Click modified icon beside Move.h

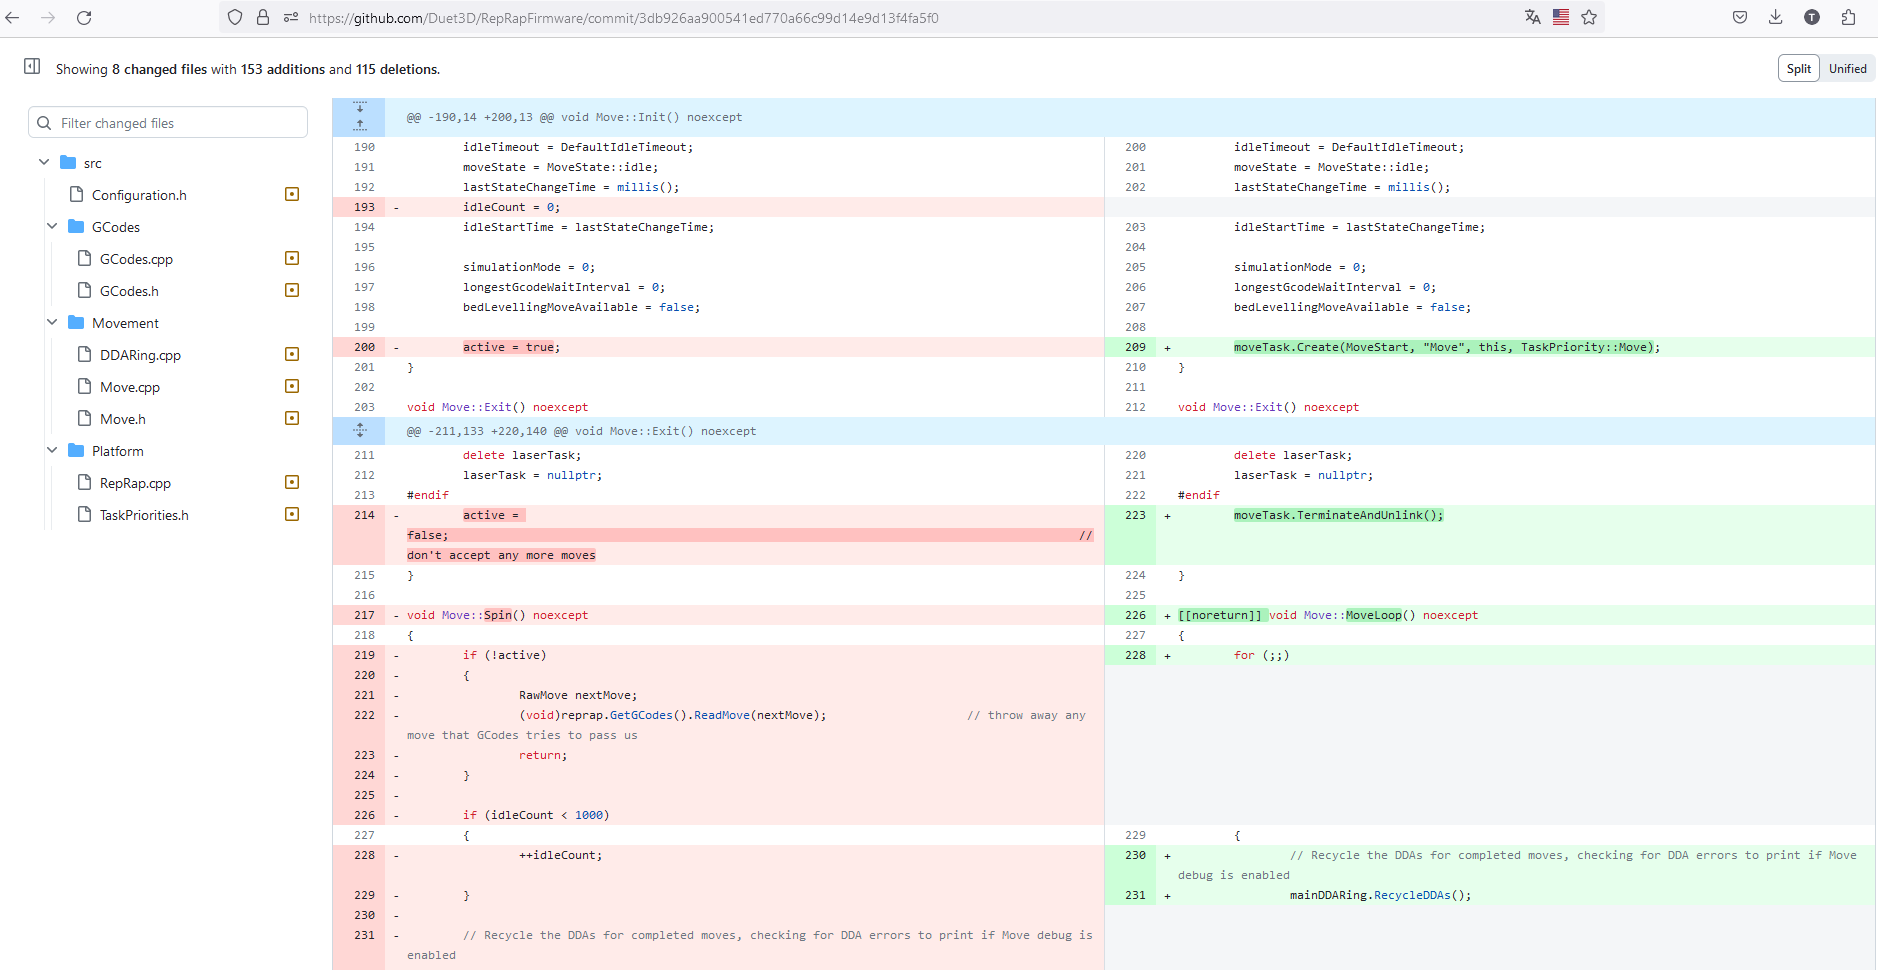[292, 418]
